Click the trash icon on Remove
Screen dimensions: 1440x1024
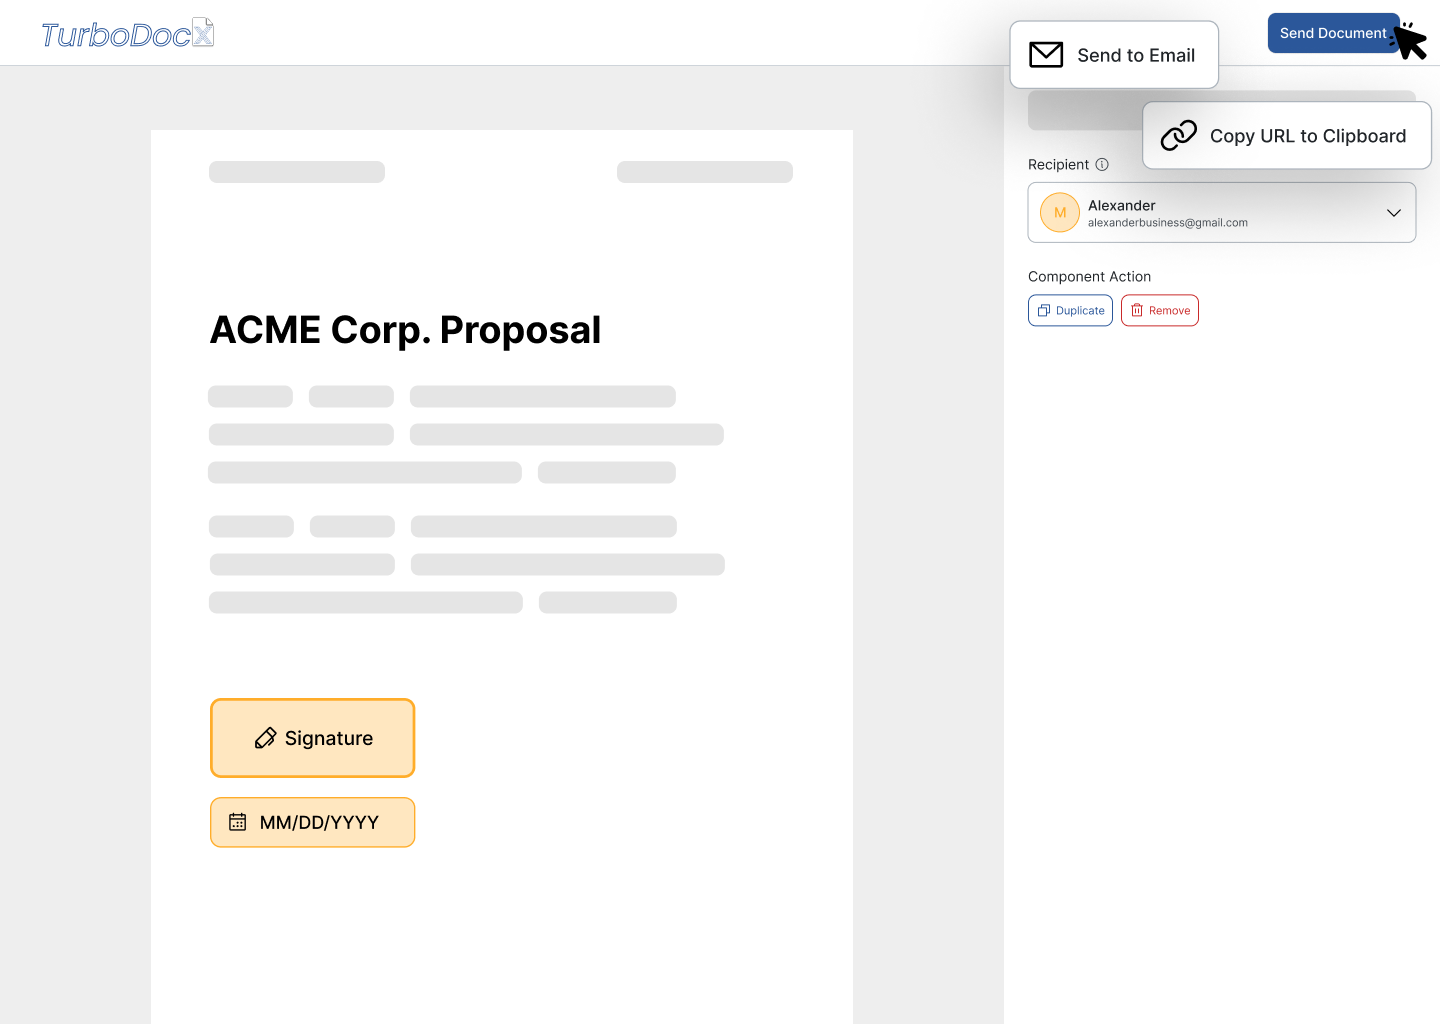pyautogui.click(x=1137, y=311)
